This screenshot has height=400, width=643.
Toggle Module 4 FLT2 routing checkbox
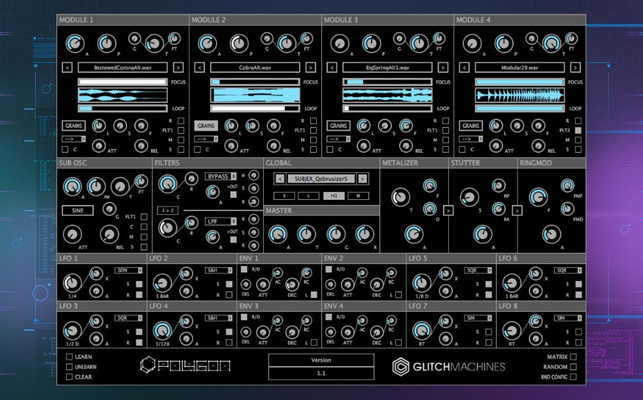[578, 130]
